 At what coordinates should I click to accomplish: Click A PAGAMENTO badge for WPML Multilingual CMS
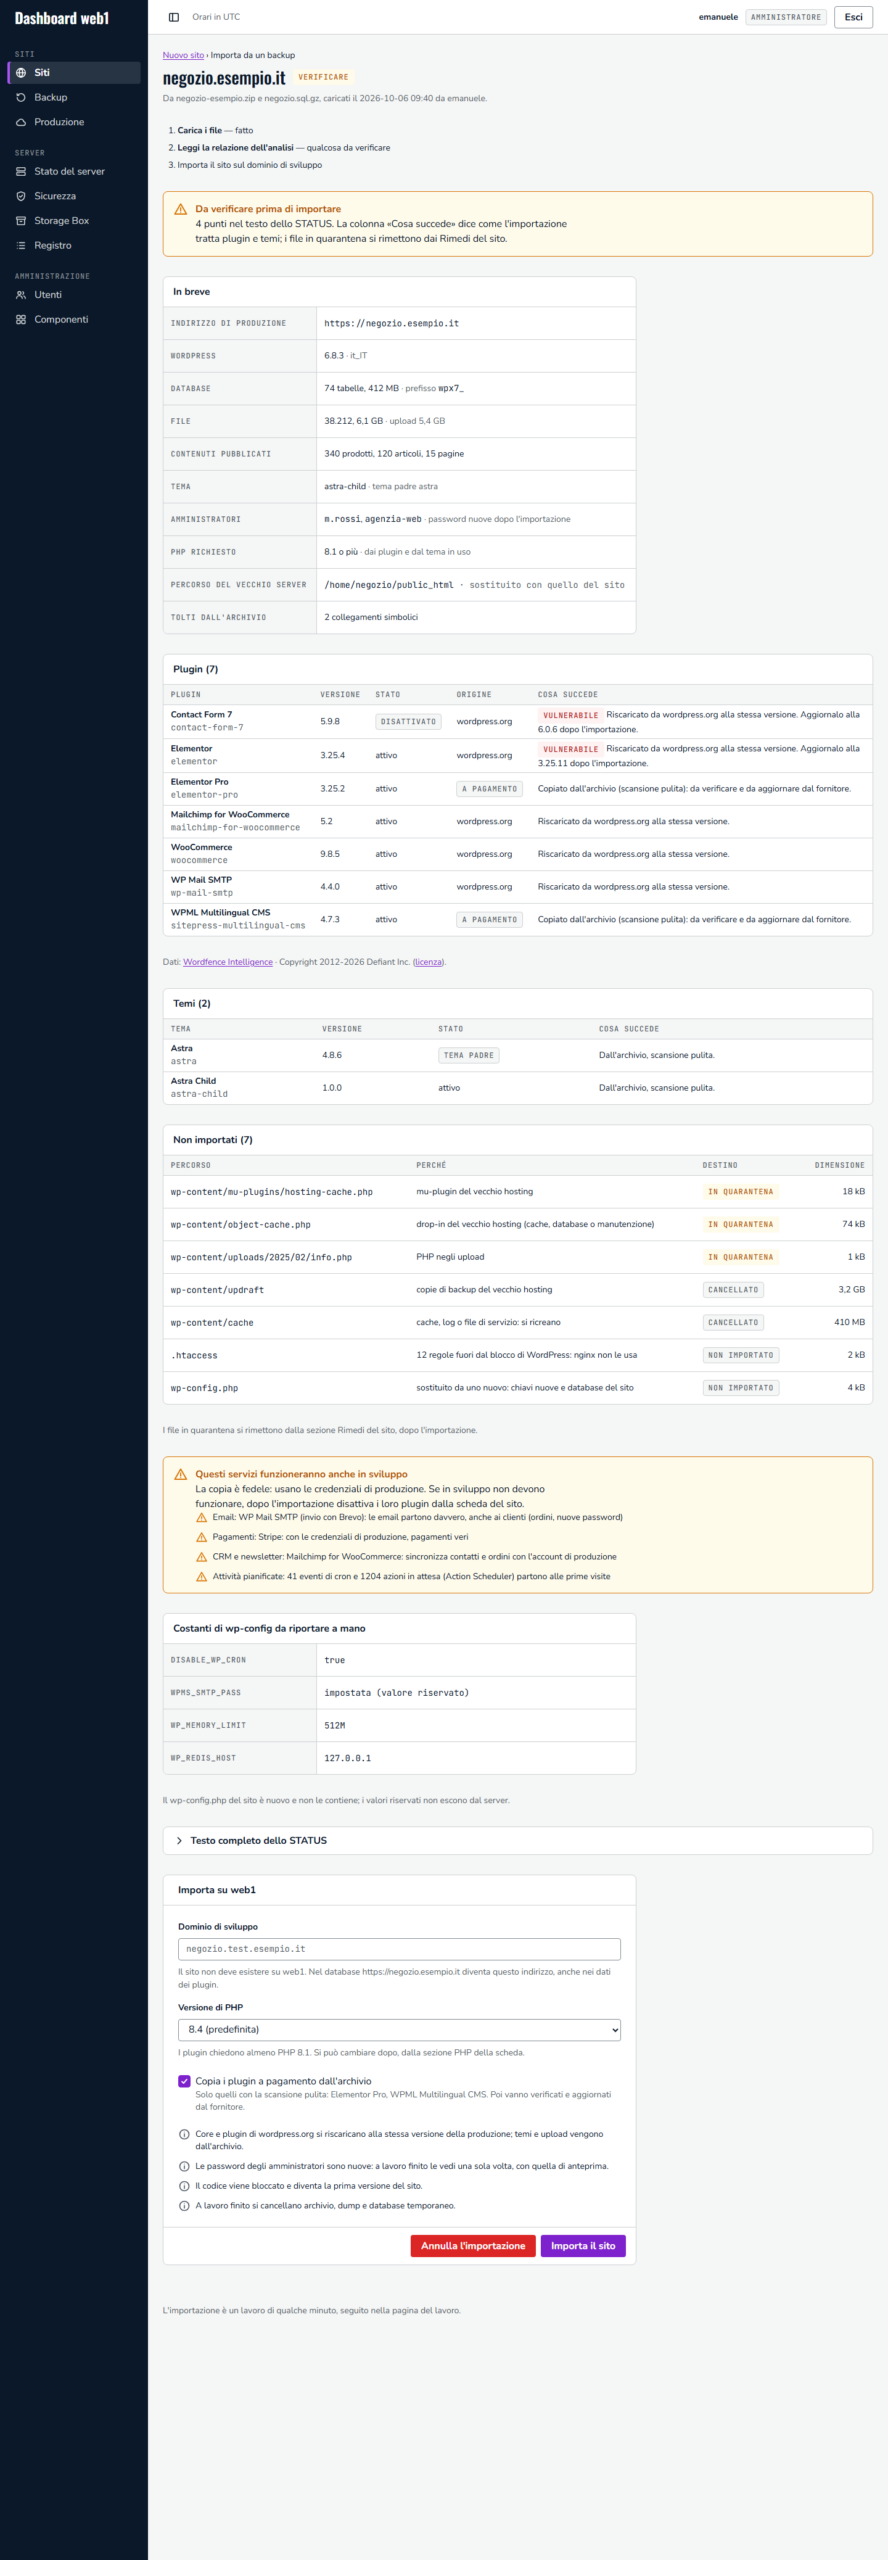[x=490, y=920]
